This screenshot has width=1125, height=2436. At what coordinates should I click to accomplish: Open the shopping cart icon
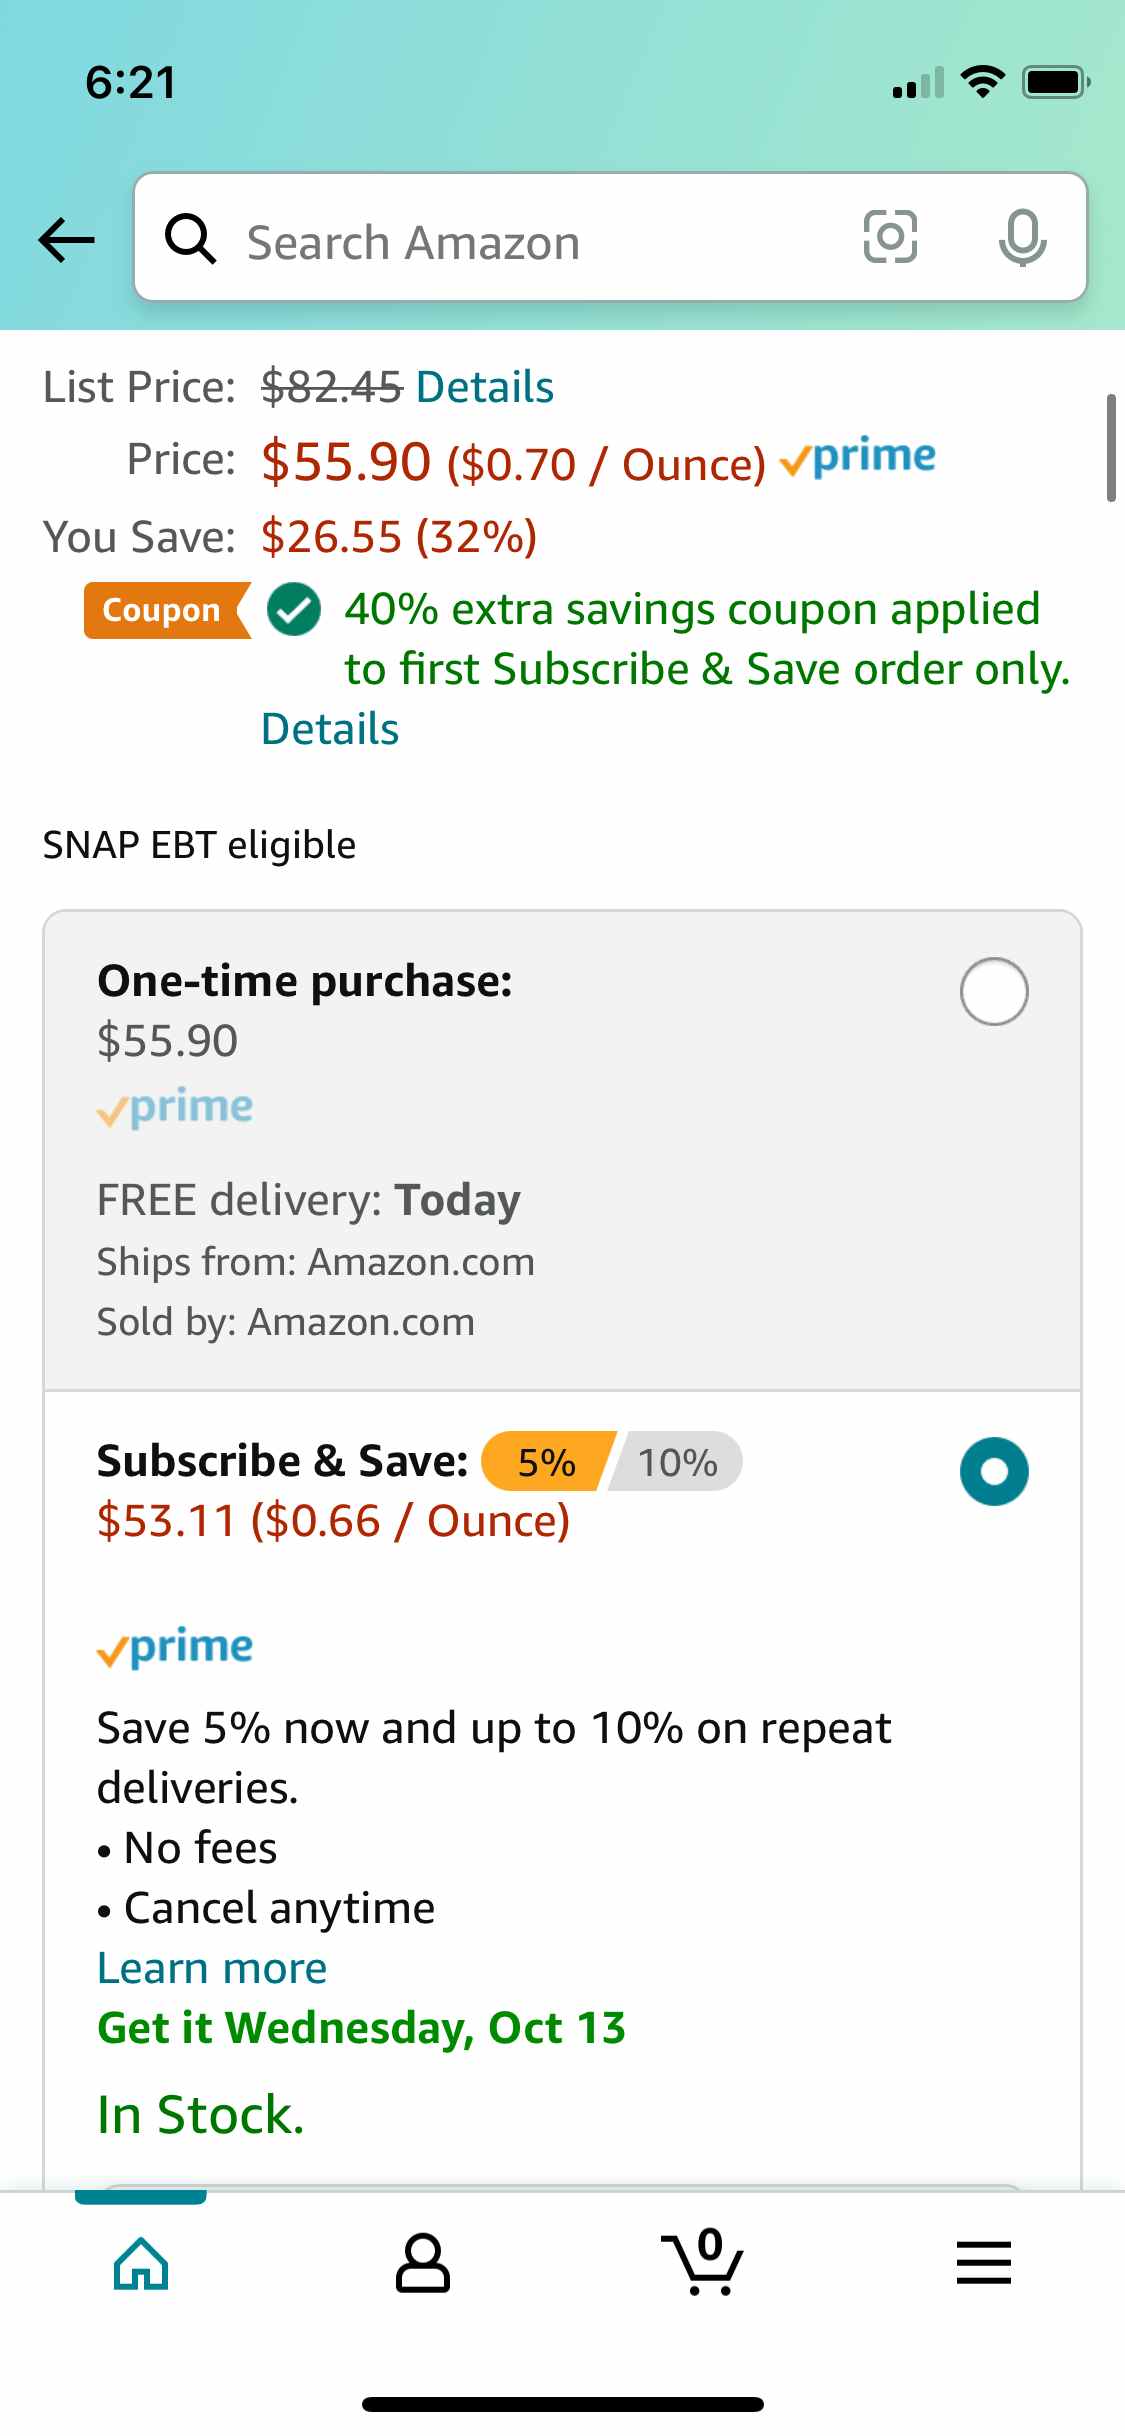(x=704, y=2262)
